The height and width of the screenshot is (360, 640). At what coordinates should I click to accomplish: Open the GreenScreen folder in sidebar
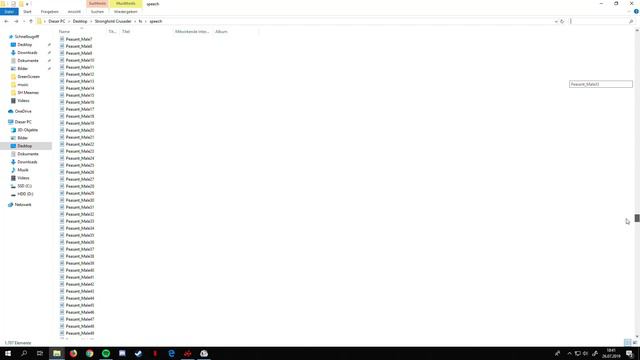pyautogui.click(x=29, y=77)
